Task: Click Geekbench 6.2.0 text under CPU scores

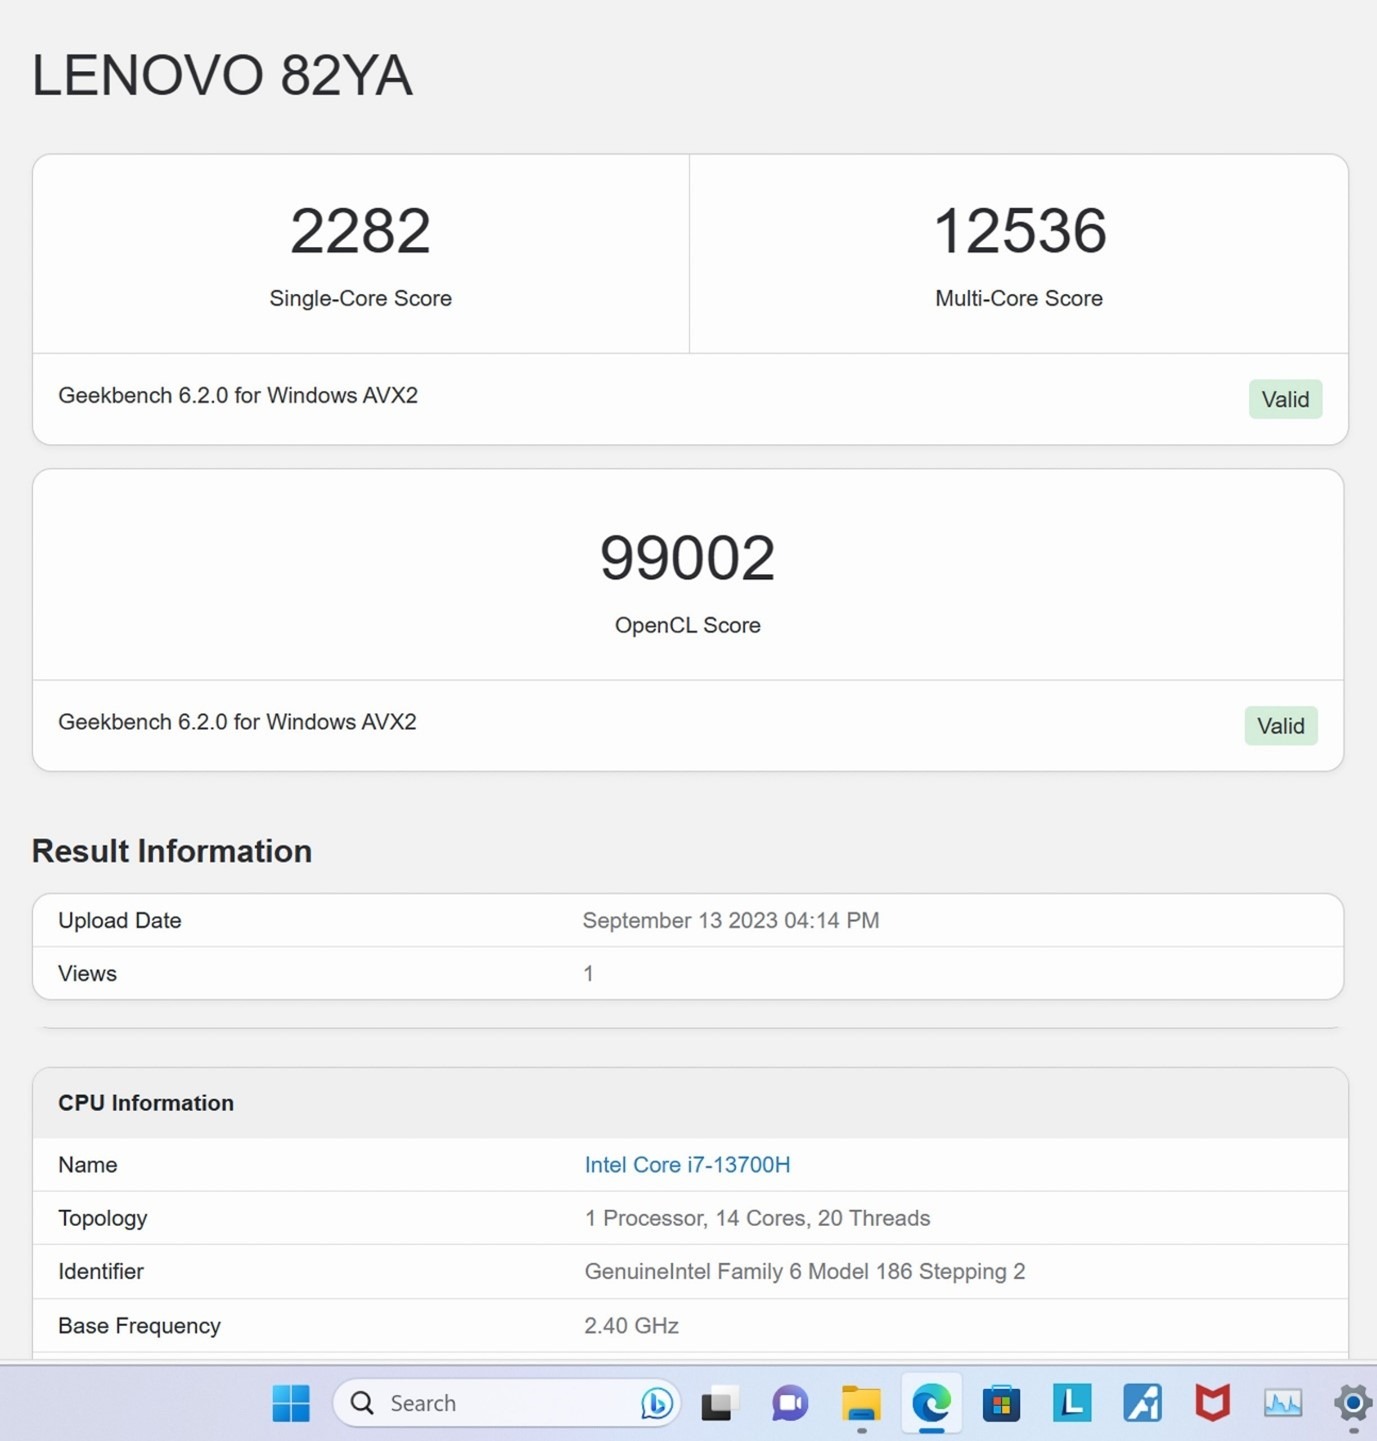Action: pyautogui.click(x=238, y=396)
